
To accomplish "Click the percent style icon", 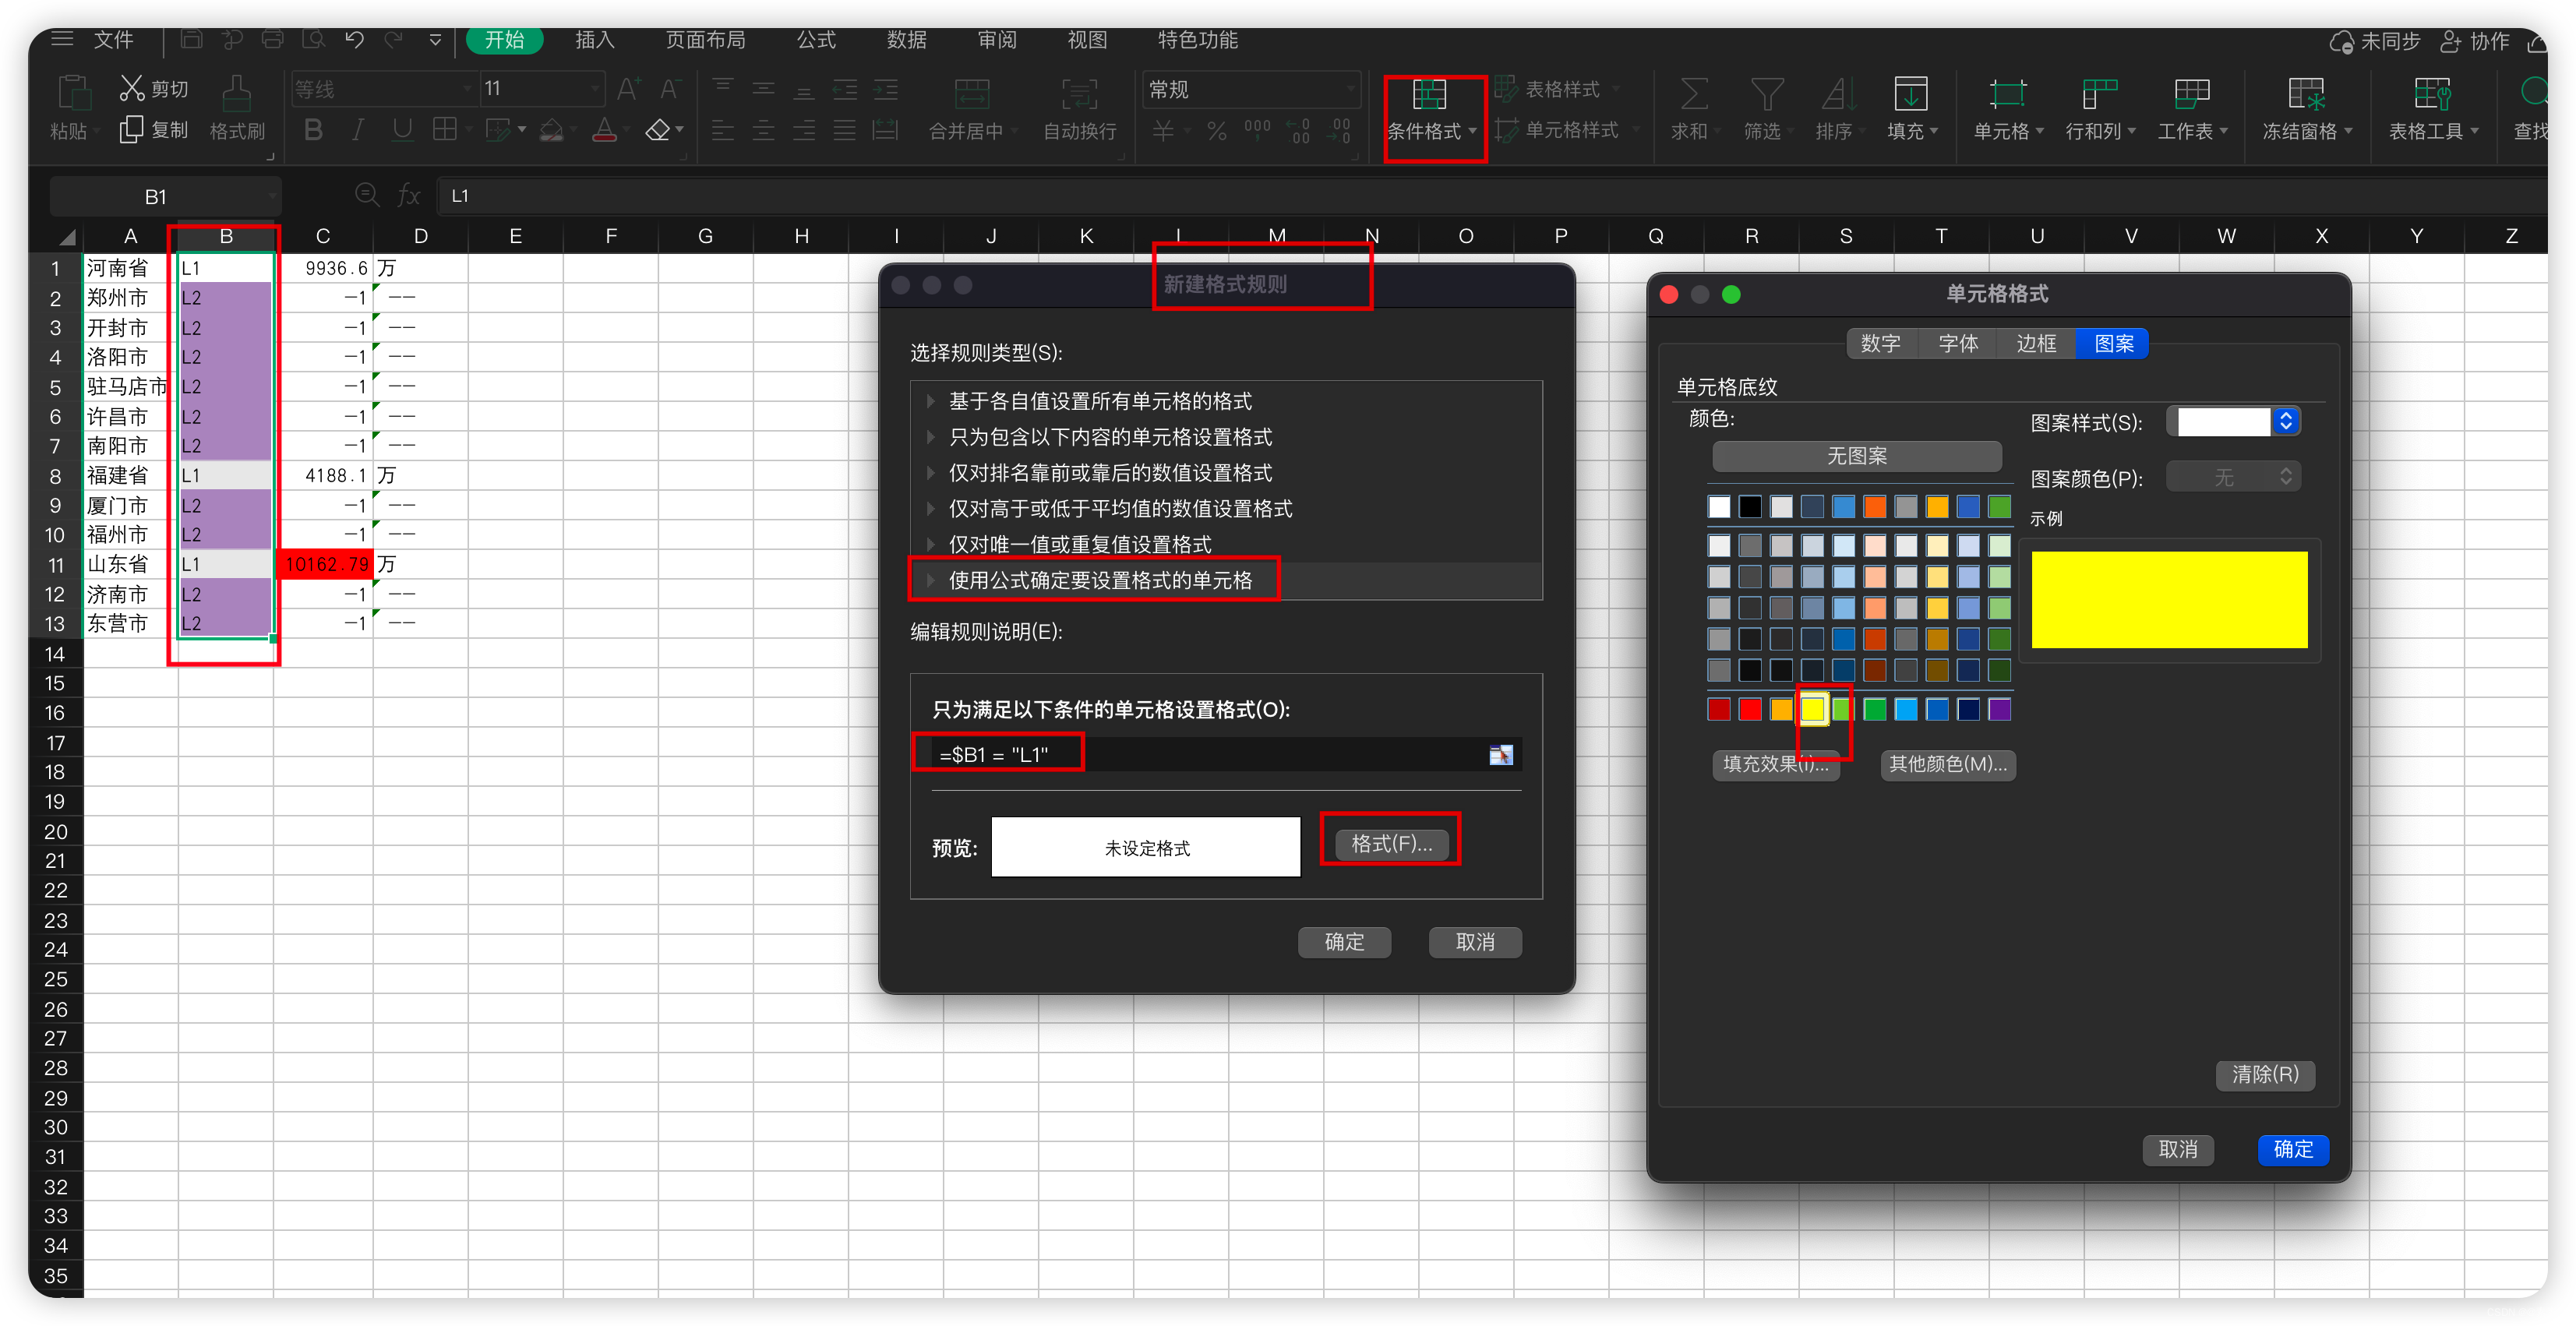I will [x=1216, y=131].
